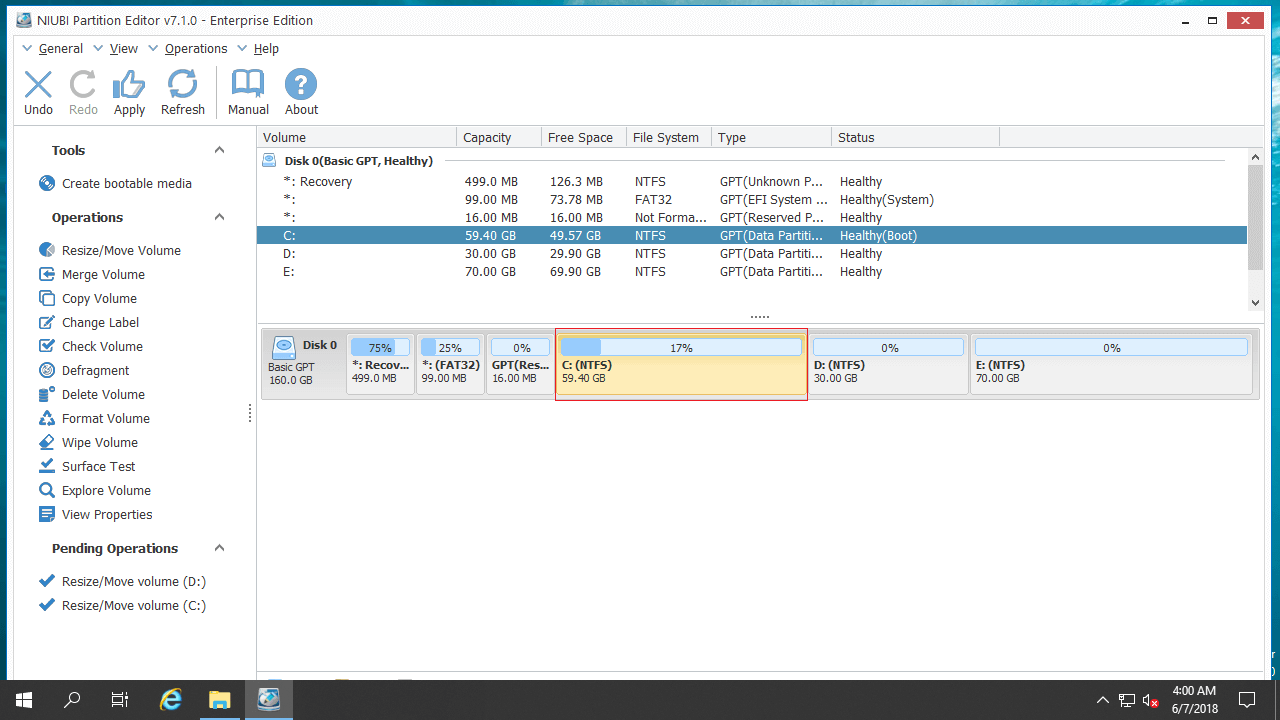This screenshot has height=720, width=1280.
Task: Toggle pending Resize/Move volume (D:) checkmark
Action: [46, 581]
